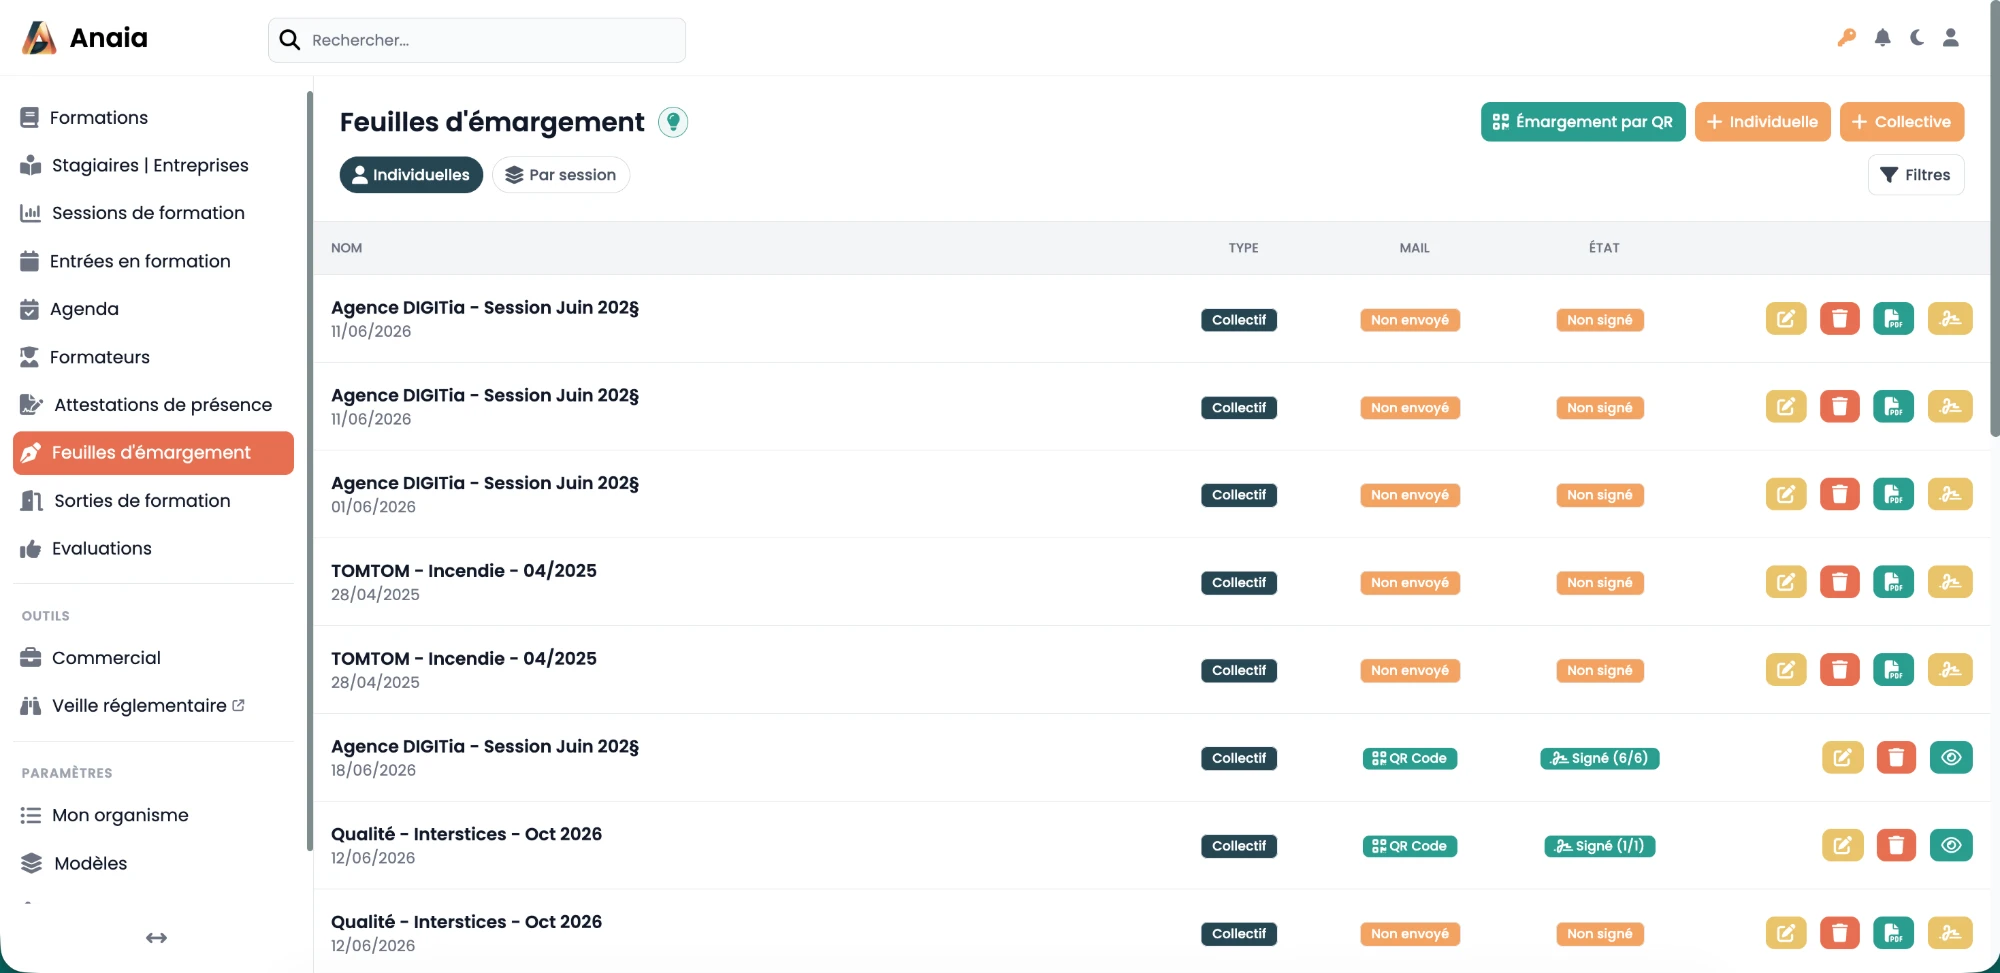The height and width of the screenshot is (973, 2000).
Task: Switch to the Par session tab
Action: [561, 175]
